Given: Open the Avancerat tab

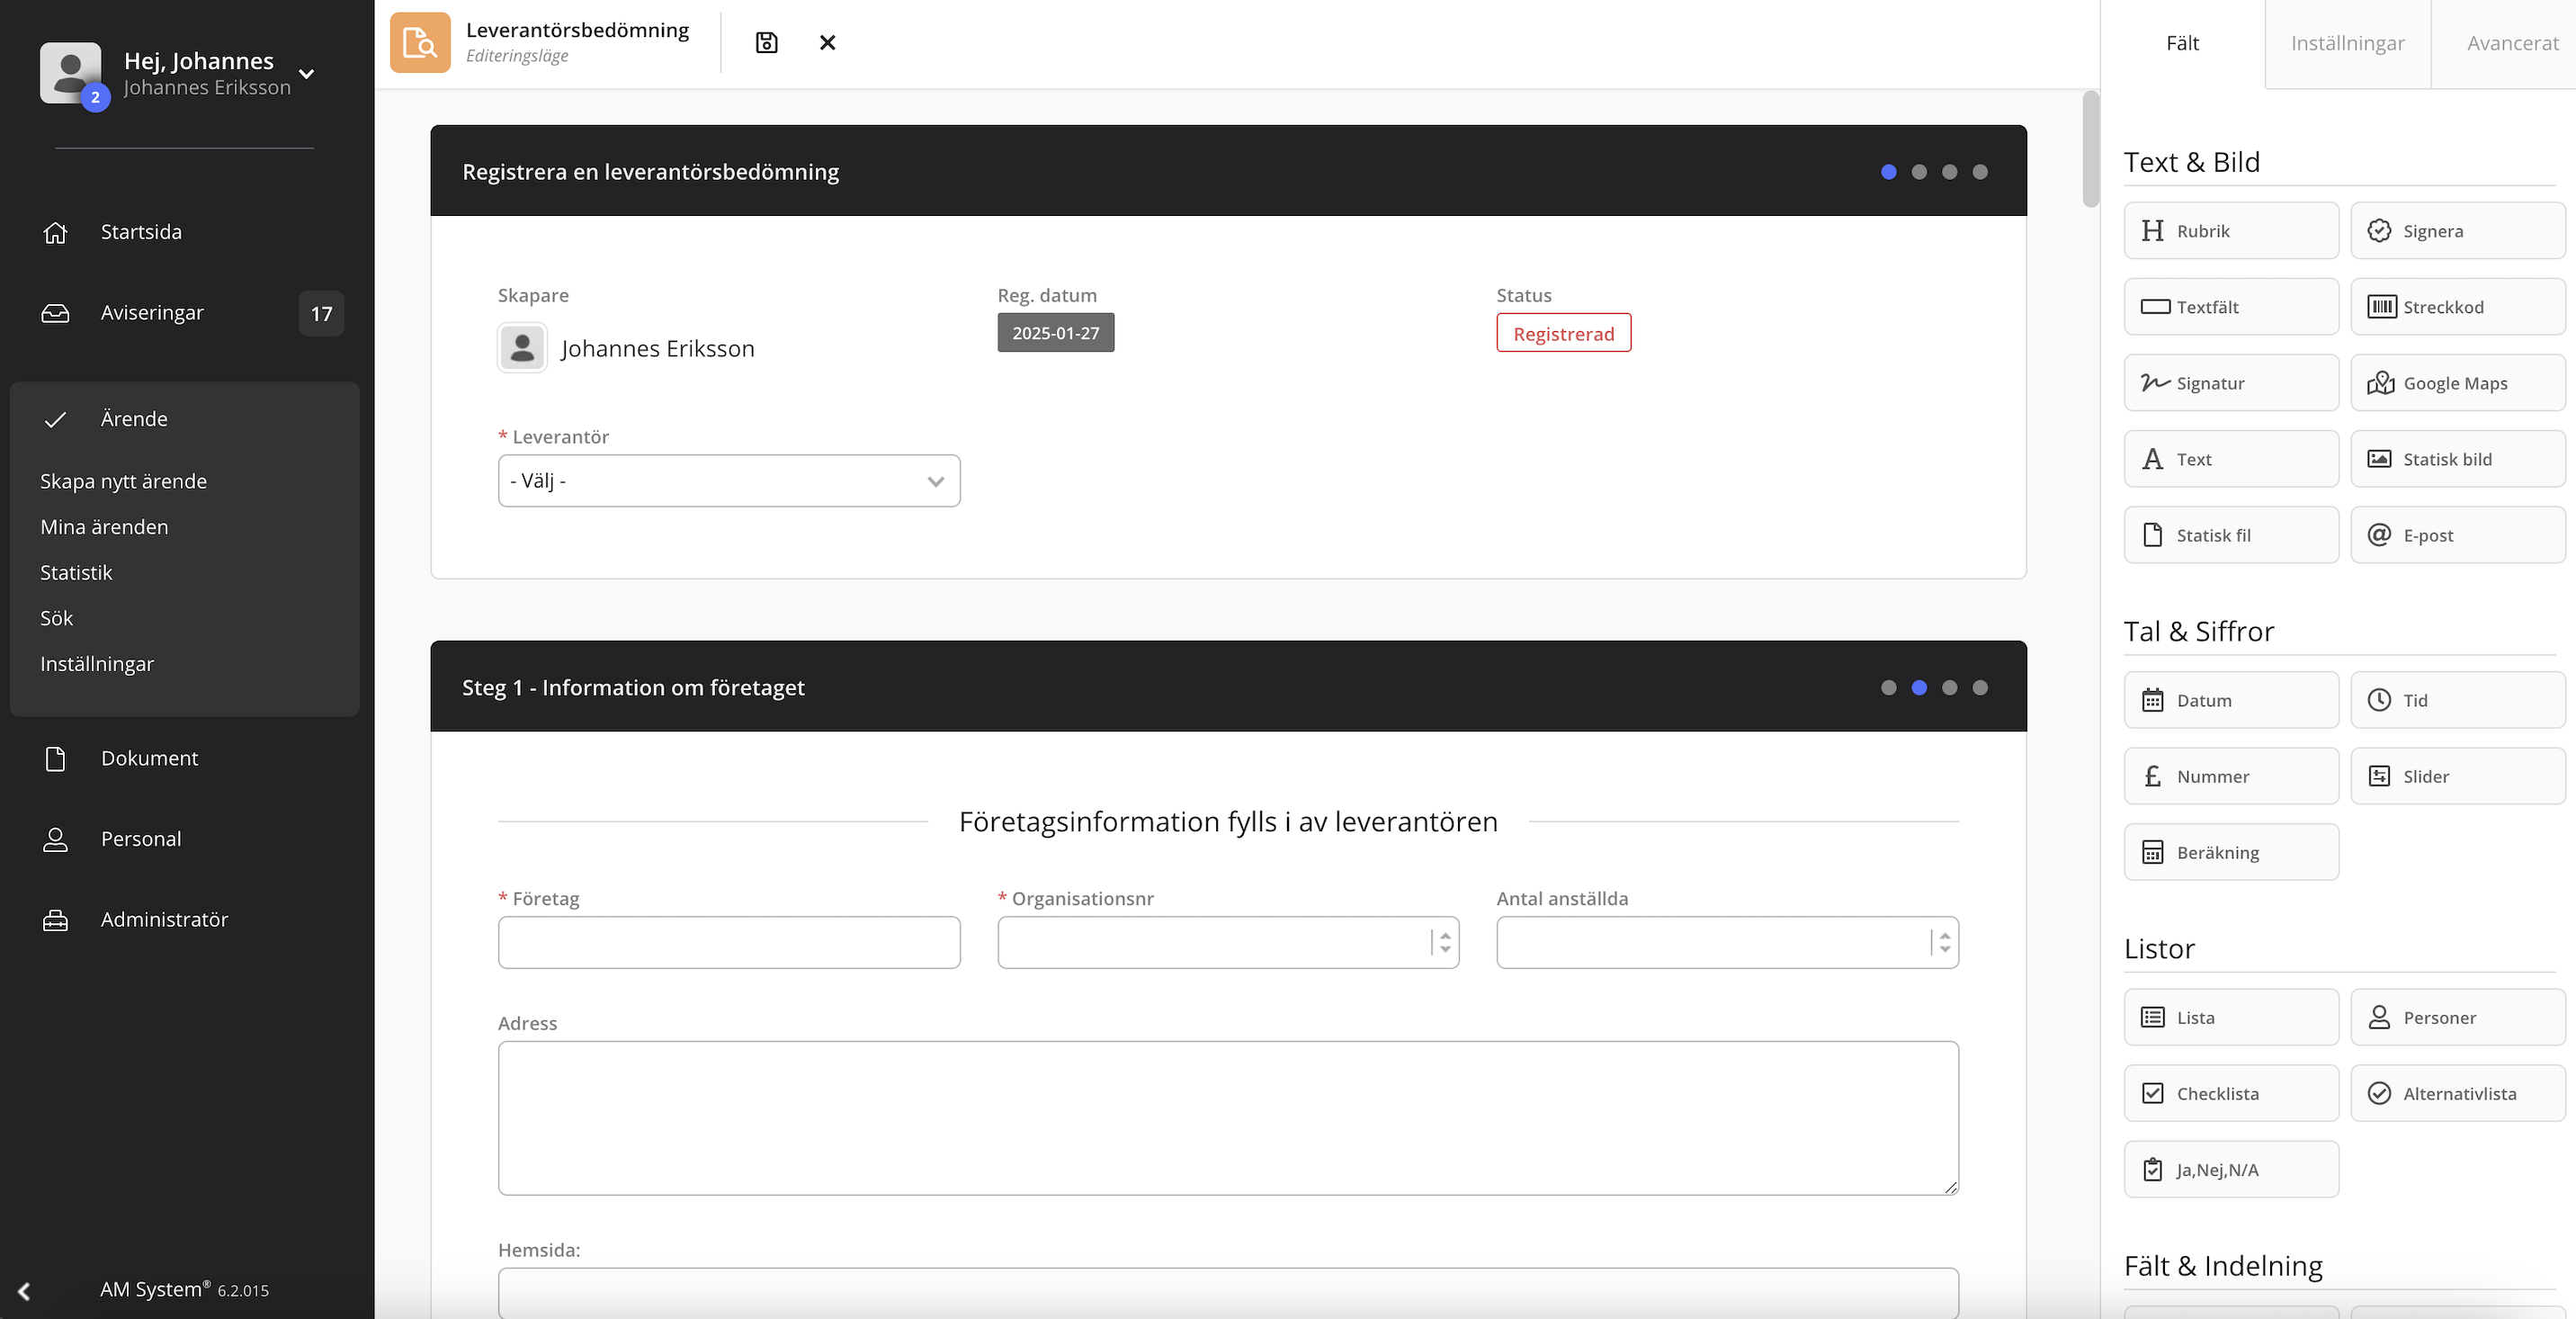Looking at the screenshot, I should (2513, 43).
